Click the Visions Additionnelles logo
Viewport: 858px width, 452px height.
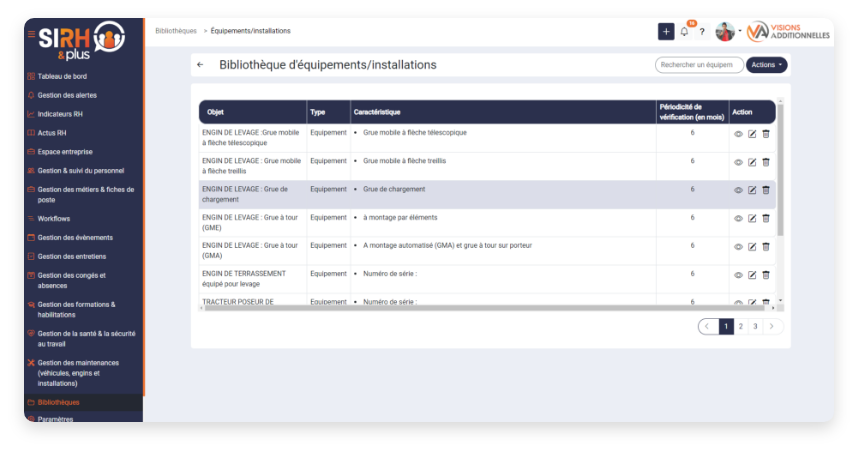coord(789,32)
